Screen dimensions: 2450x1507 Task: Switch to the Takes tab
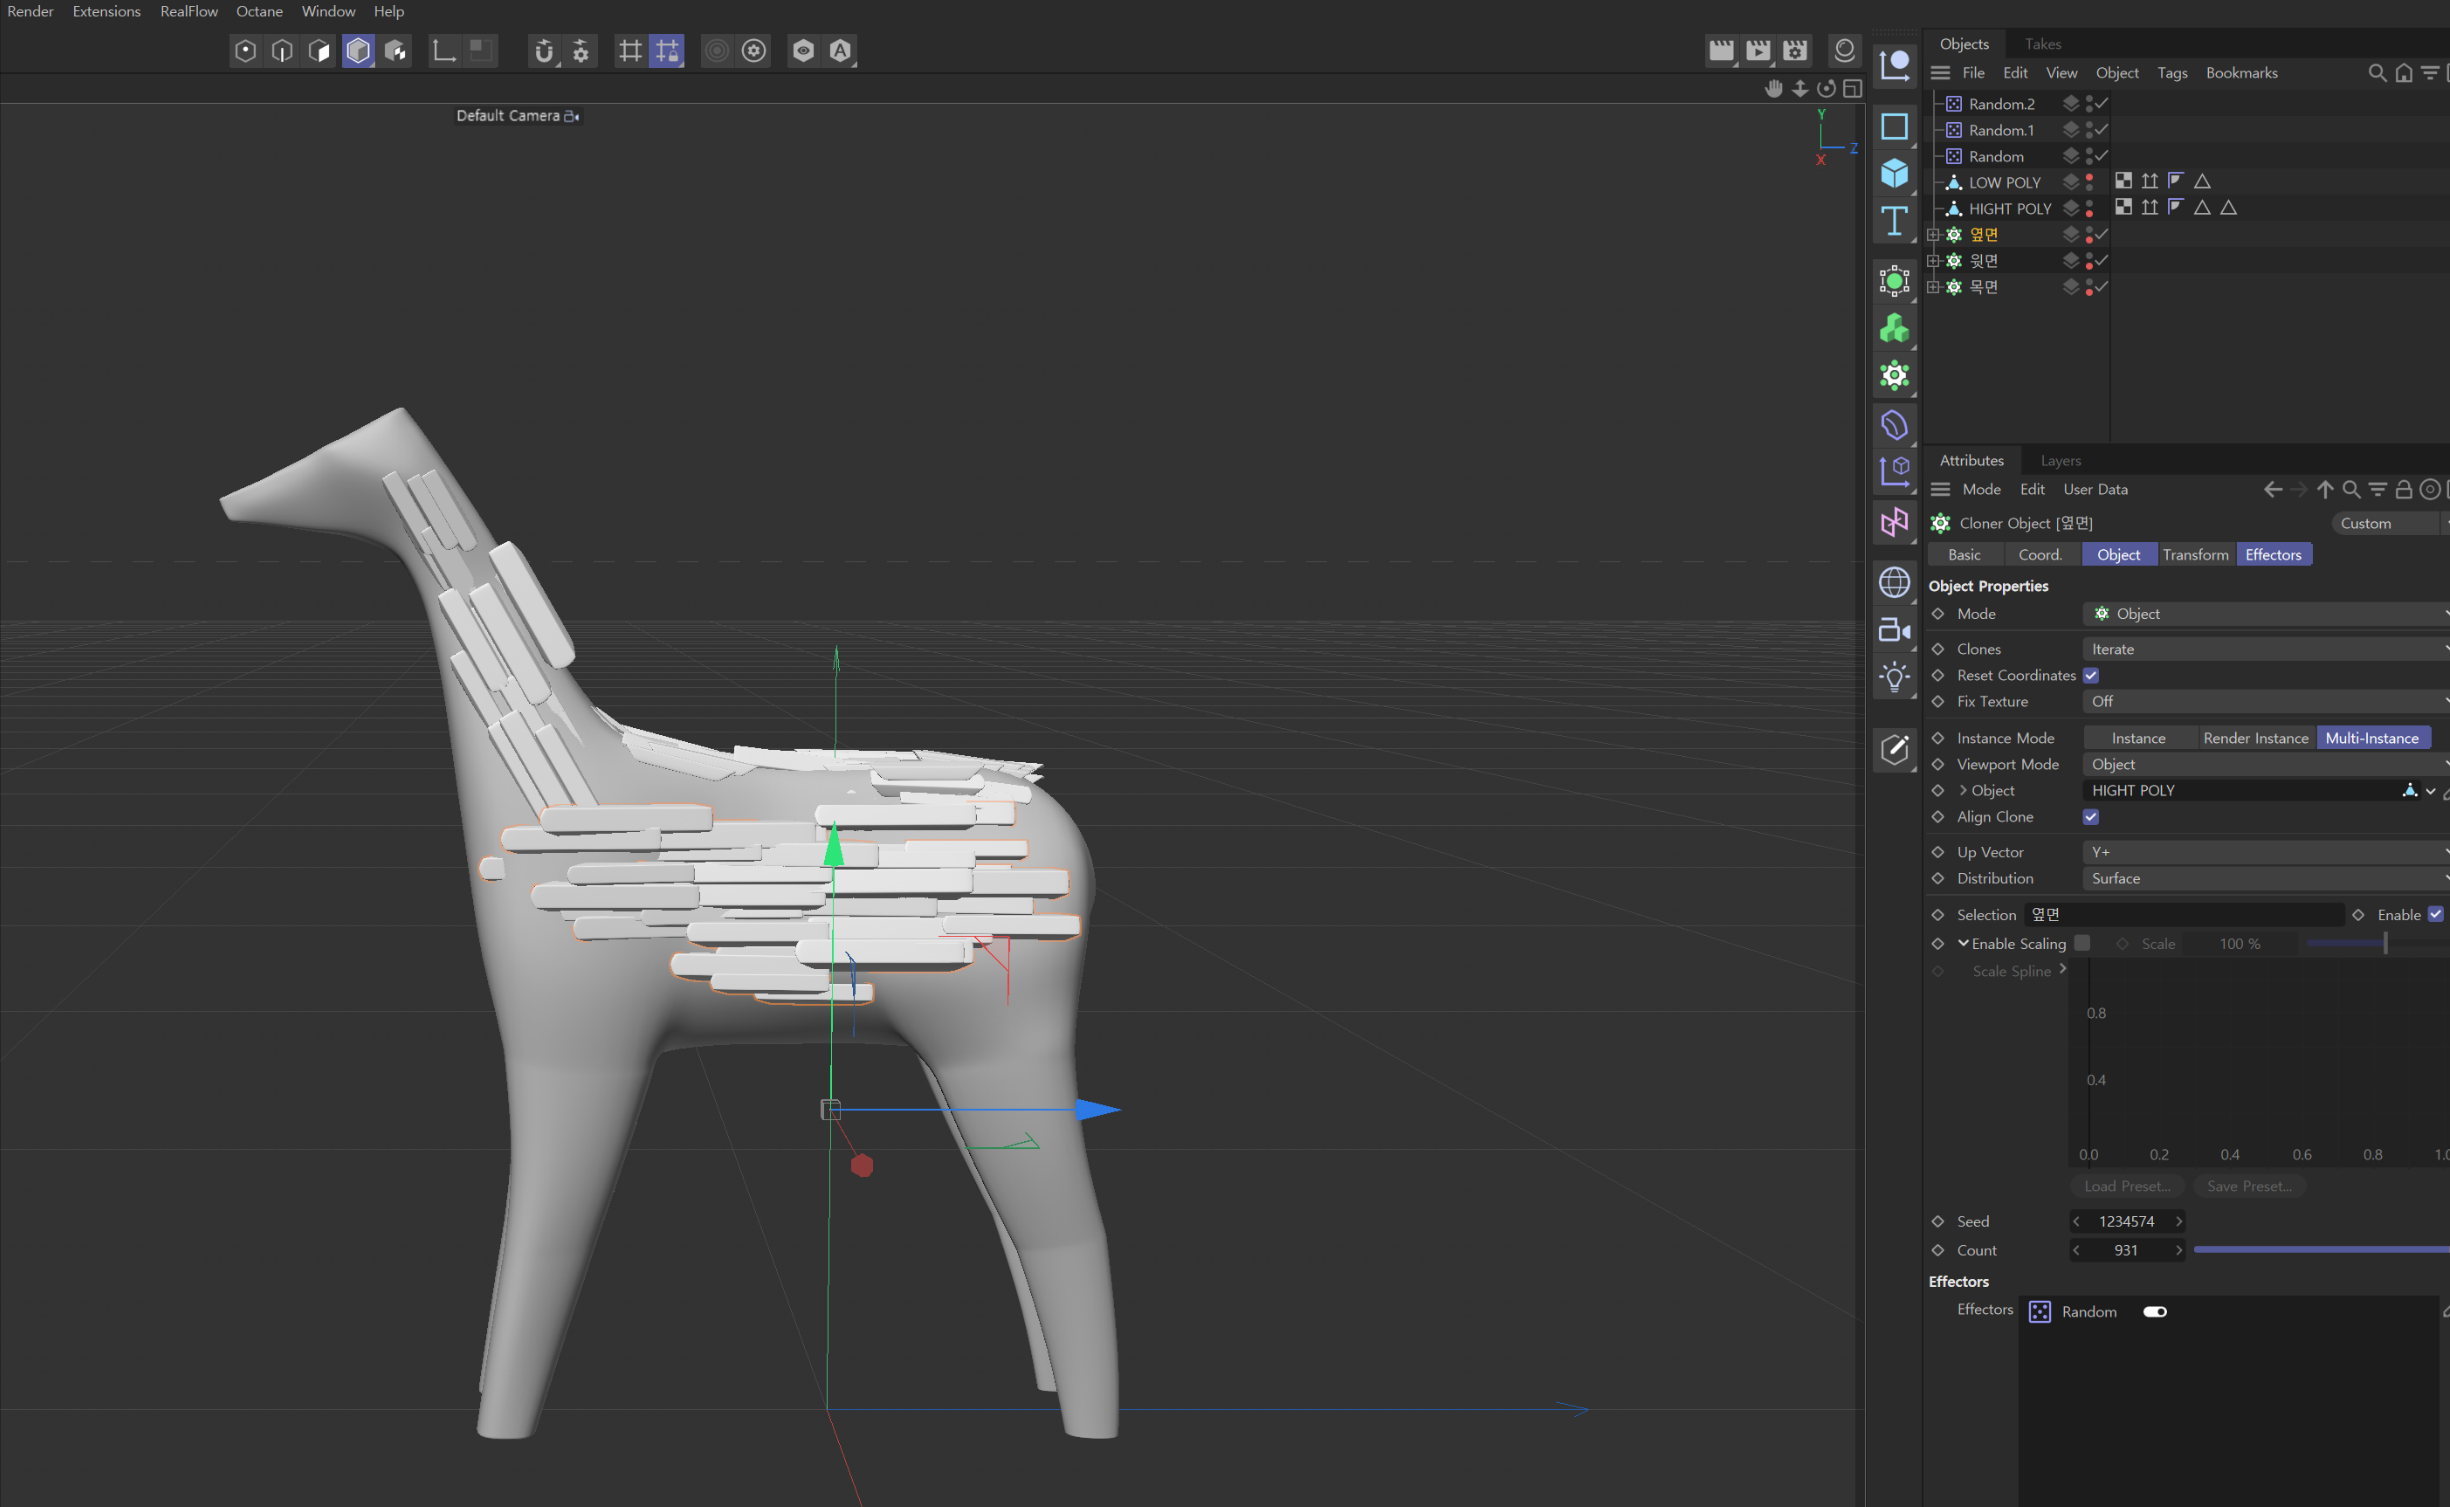2042,44
